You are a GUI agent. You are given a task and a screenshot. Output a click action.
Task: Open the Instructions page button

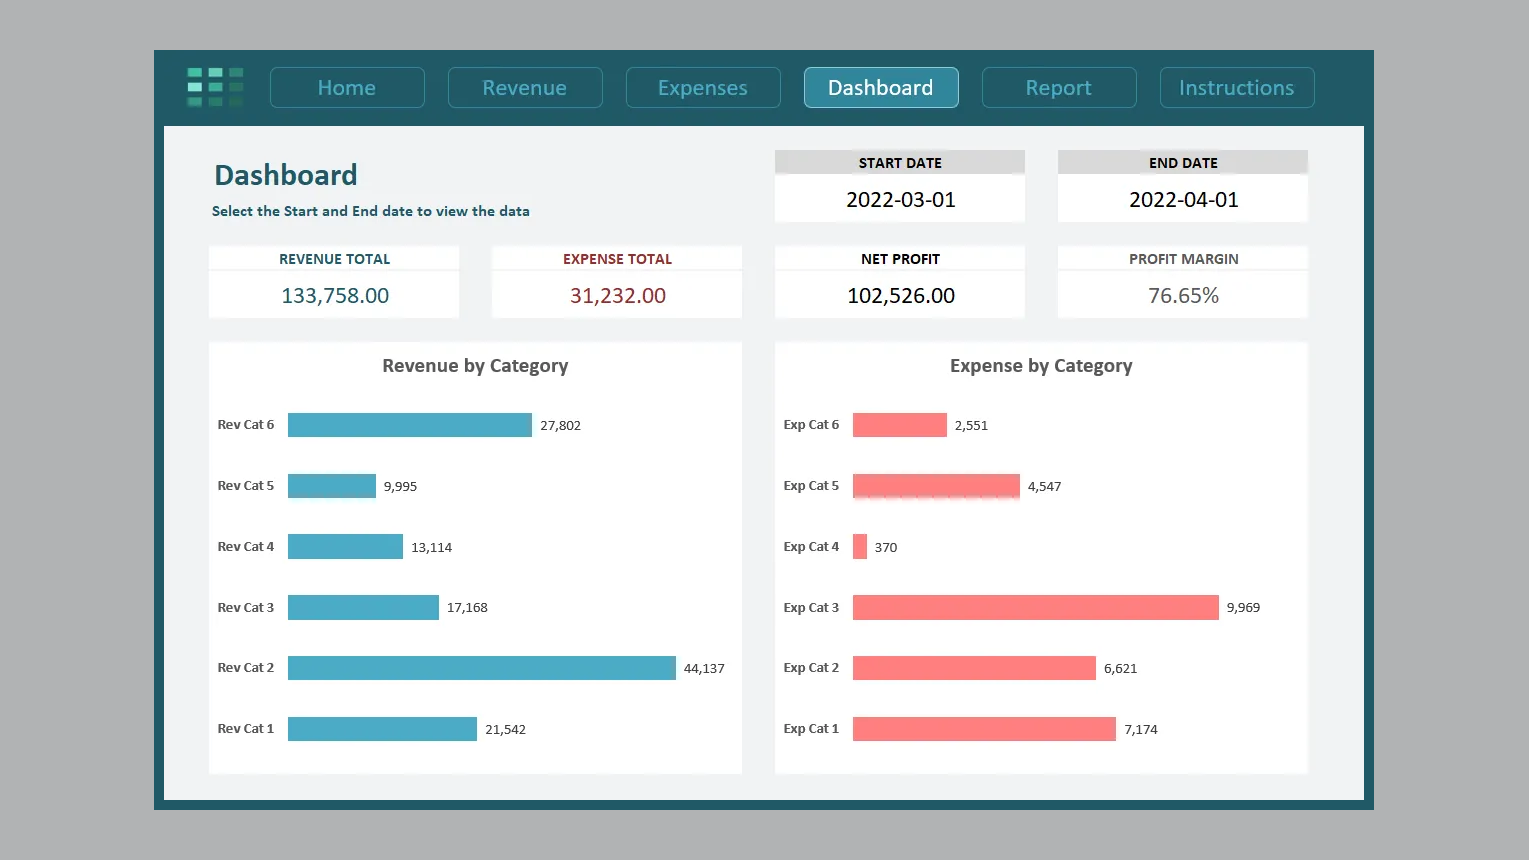point(1237,88)
